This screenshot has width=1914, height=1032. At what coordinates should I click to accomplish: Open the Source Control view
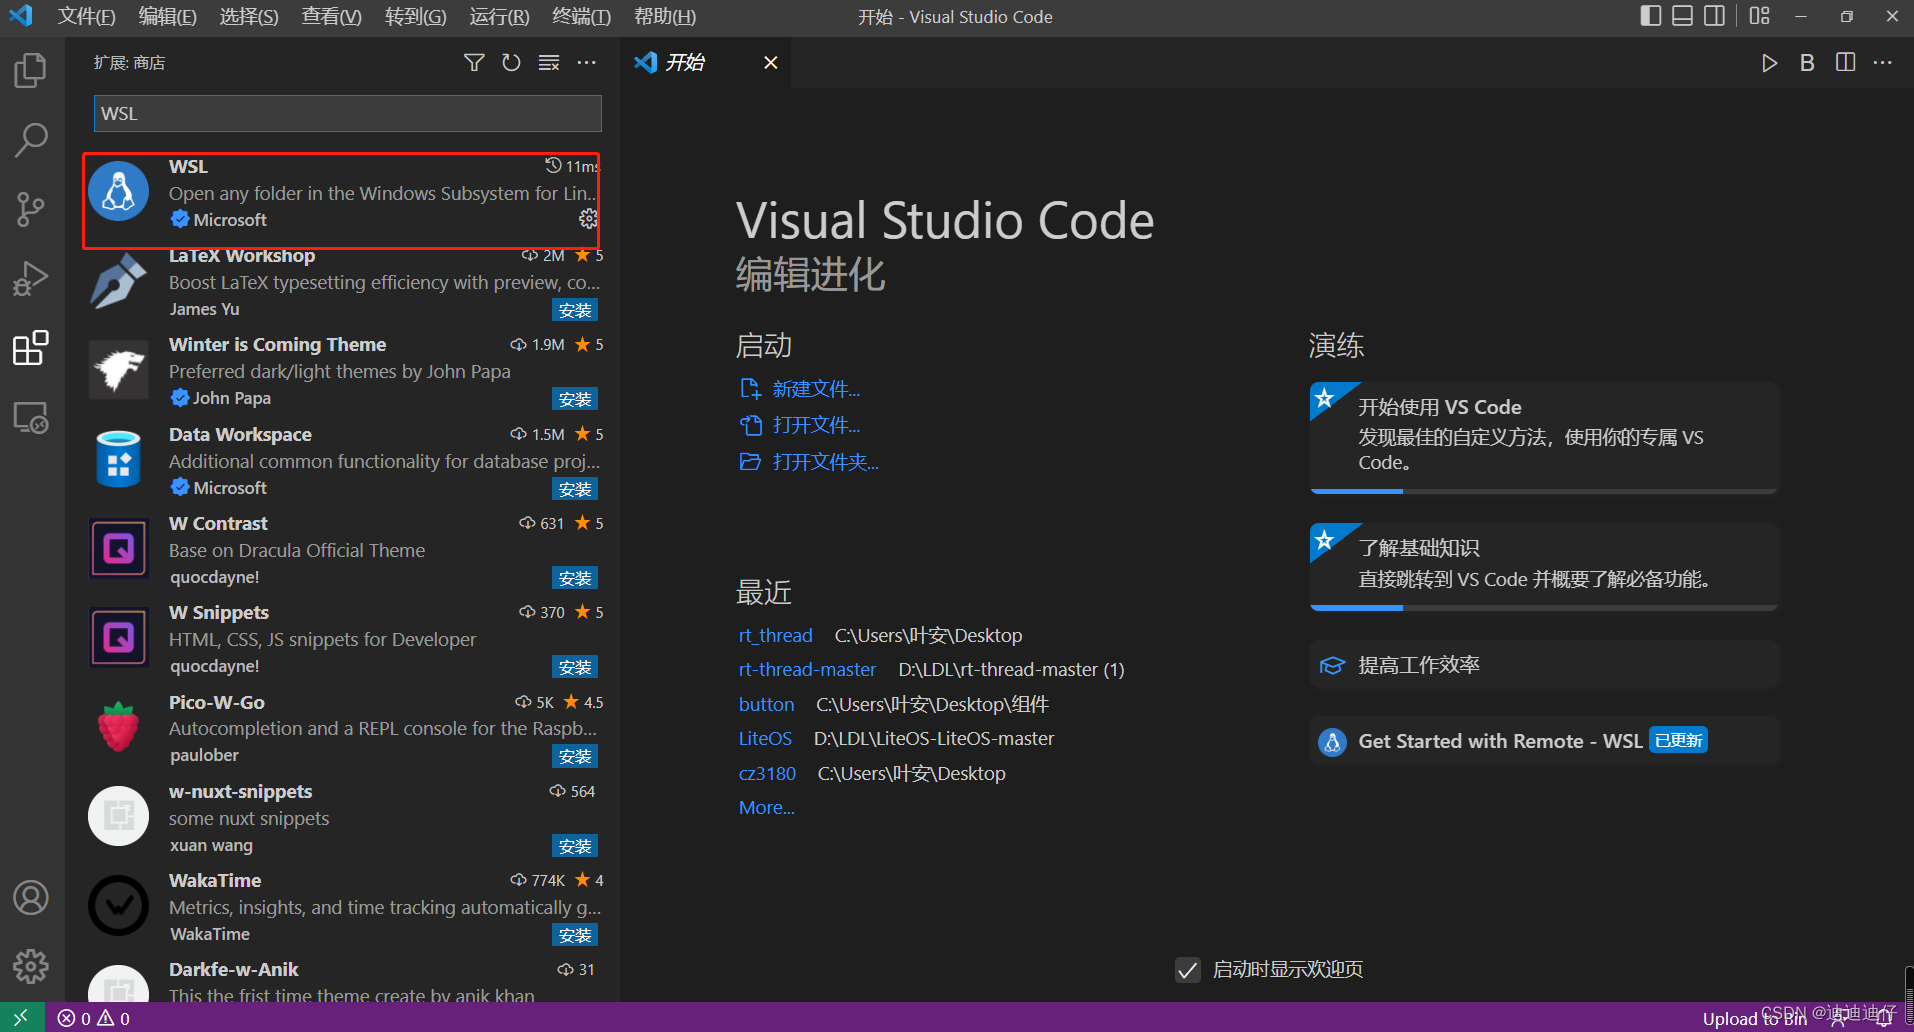coord(31,209)
